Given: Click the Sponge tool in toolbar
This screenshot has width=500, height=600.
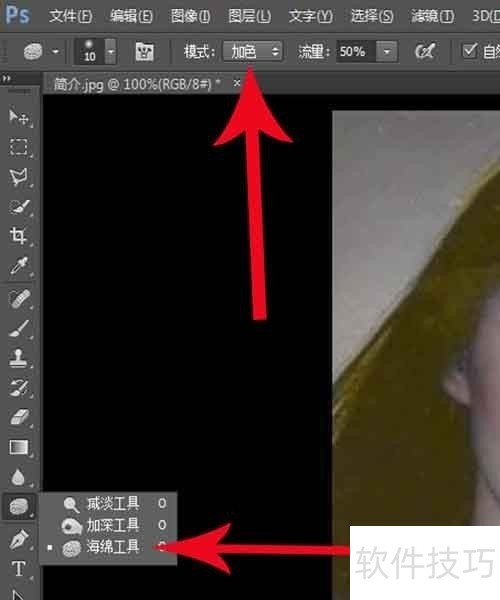Looking at the screenshot, I should 19,507.
